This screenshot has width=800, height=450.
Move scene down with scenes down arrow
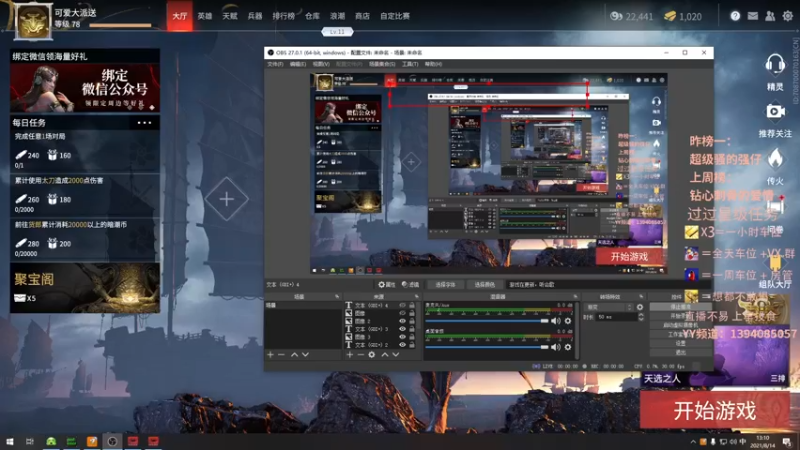coord(305,355)
